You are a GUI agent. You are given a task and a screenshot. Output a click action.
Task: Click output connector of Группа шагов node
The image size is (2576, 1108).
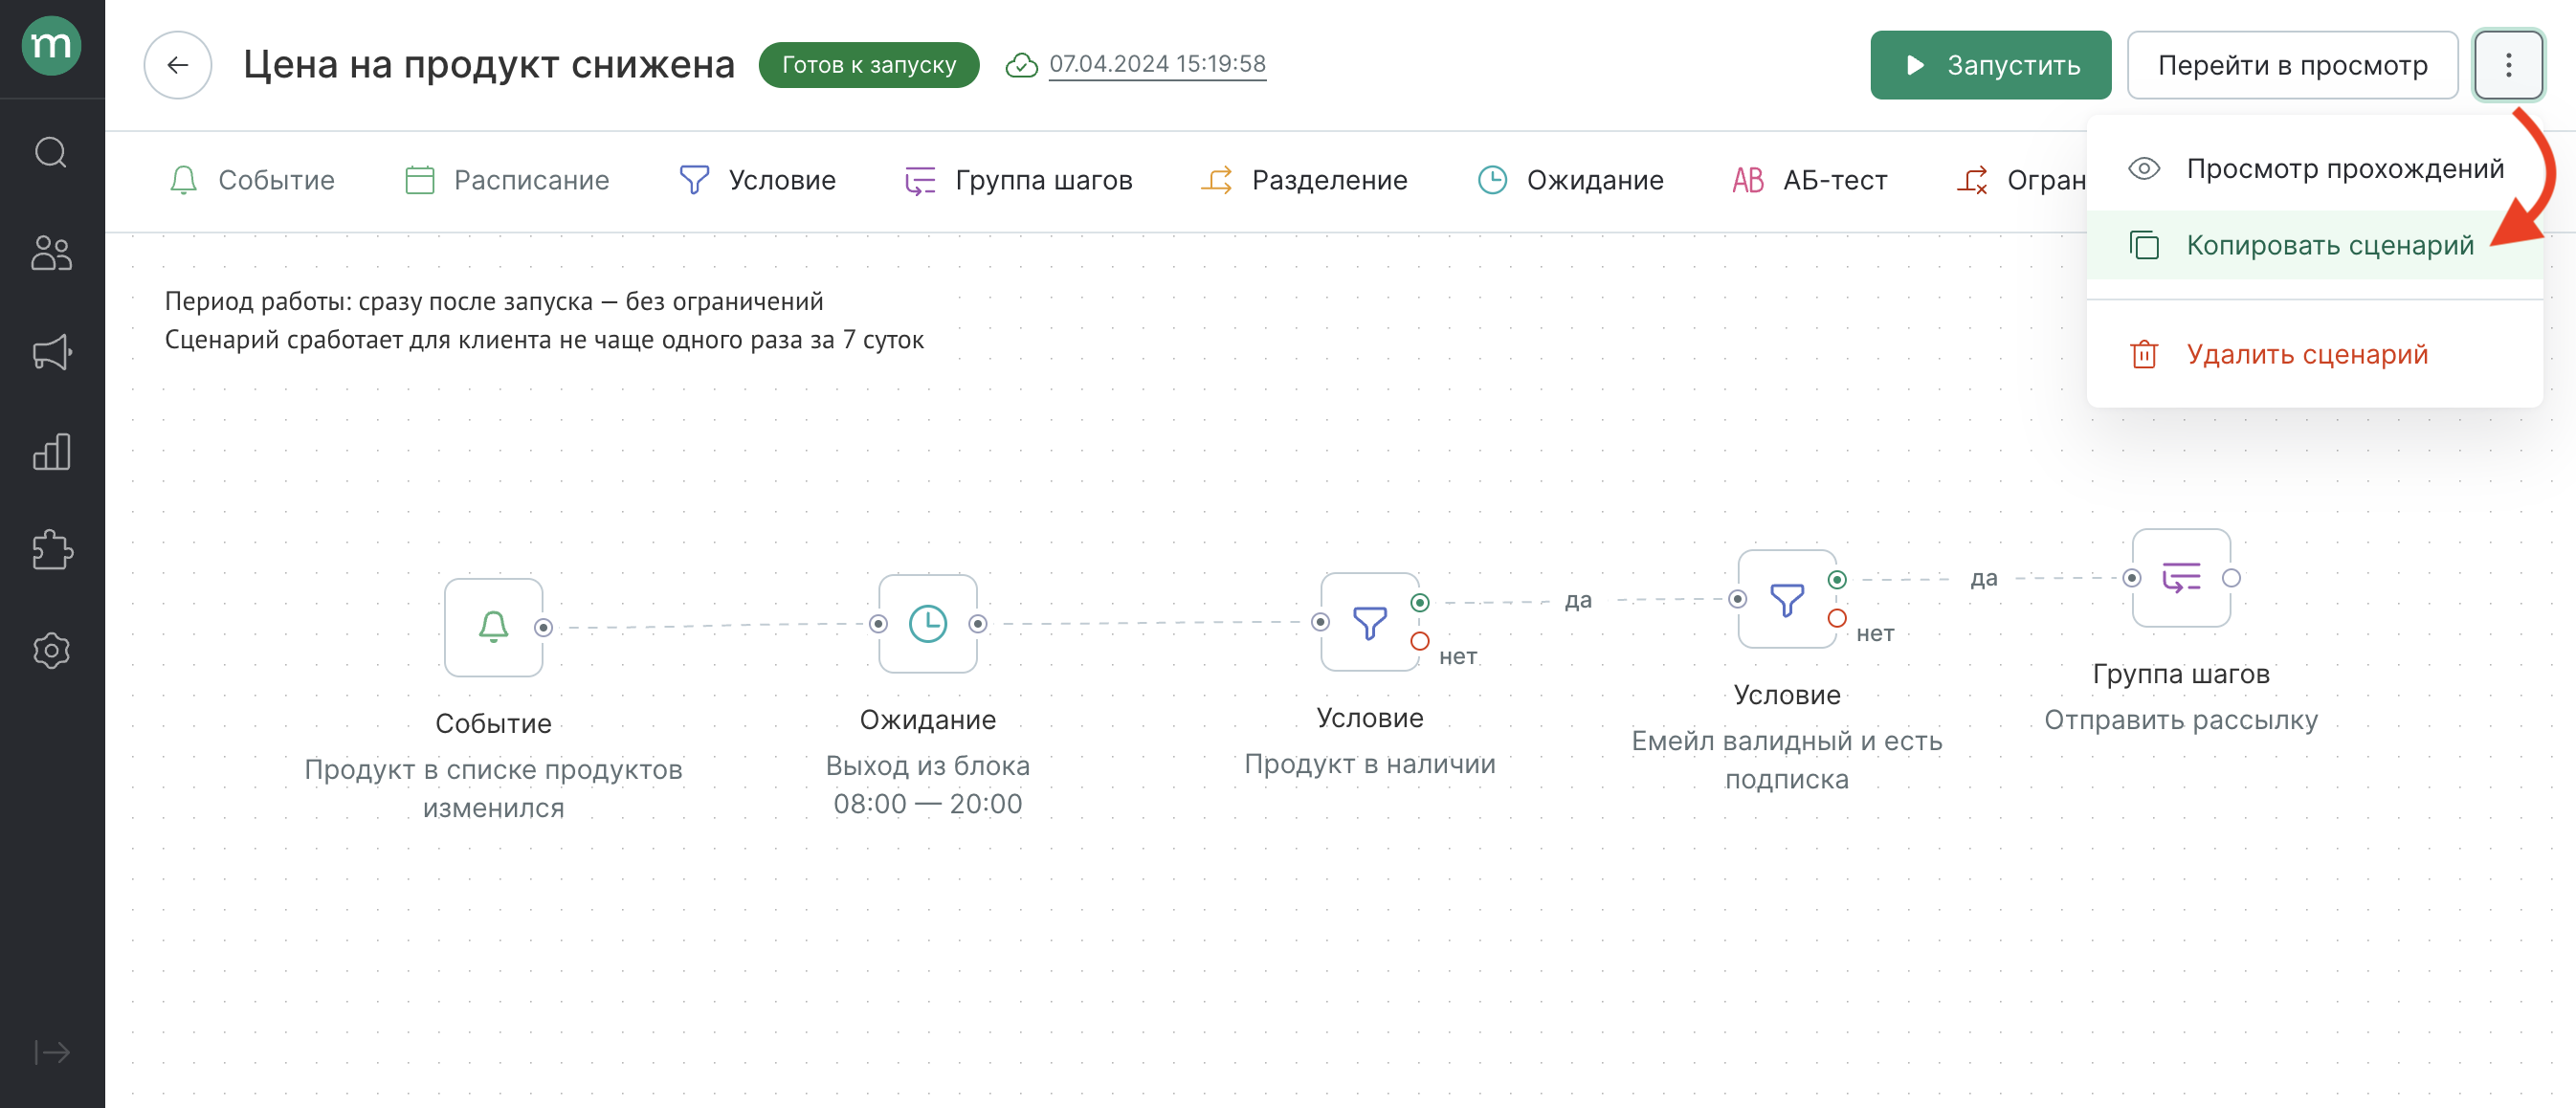pos(2231,577)
